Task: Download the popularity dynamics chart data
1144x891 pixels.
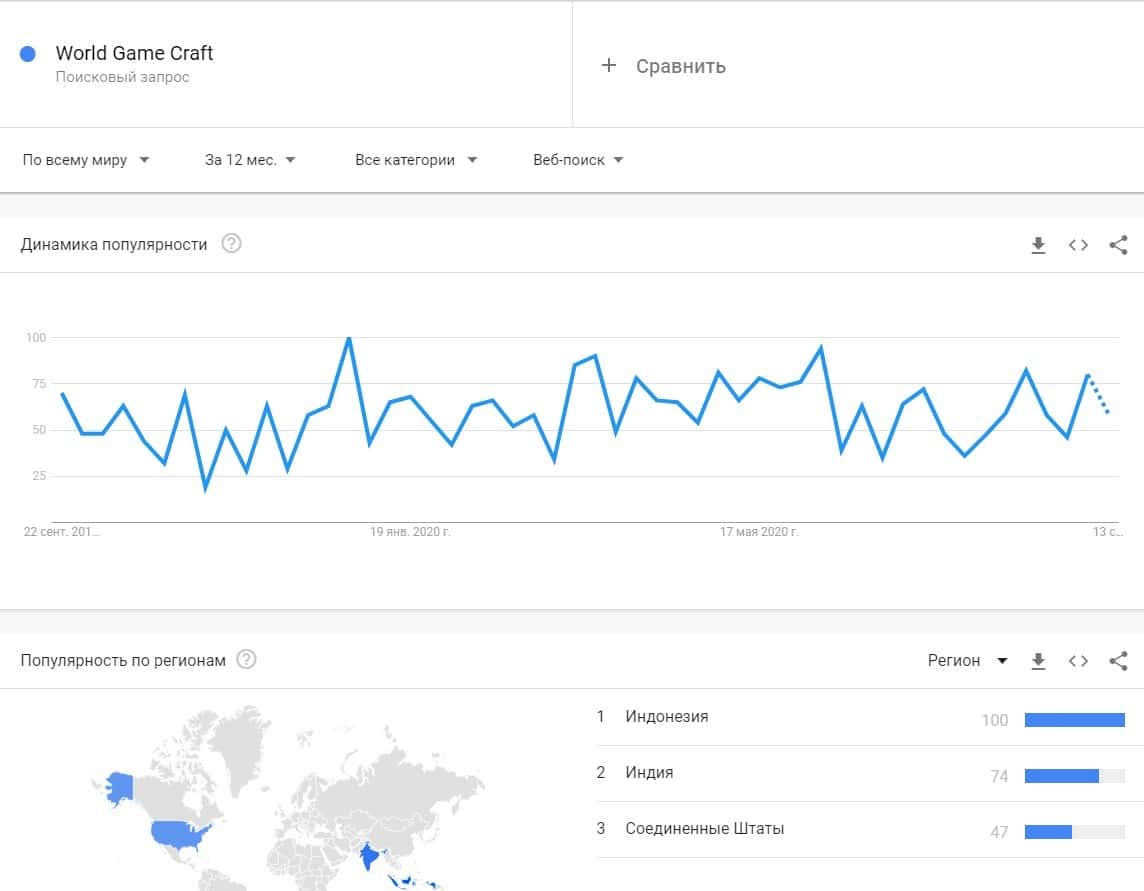Action: point(1038,245)
